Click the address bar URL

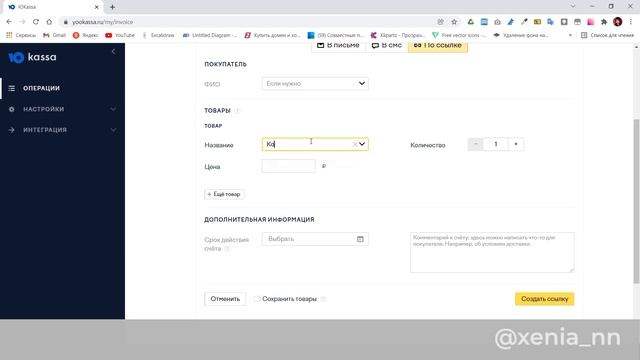click(102, 22)
